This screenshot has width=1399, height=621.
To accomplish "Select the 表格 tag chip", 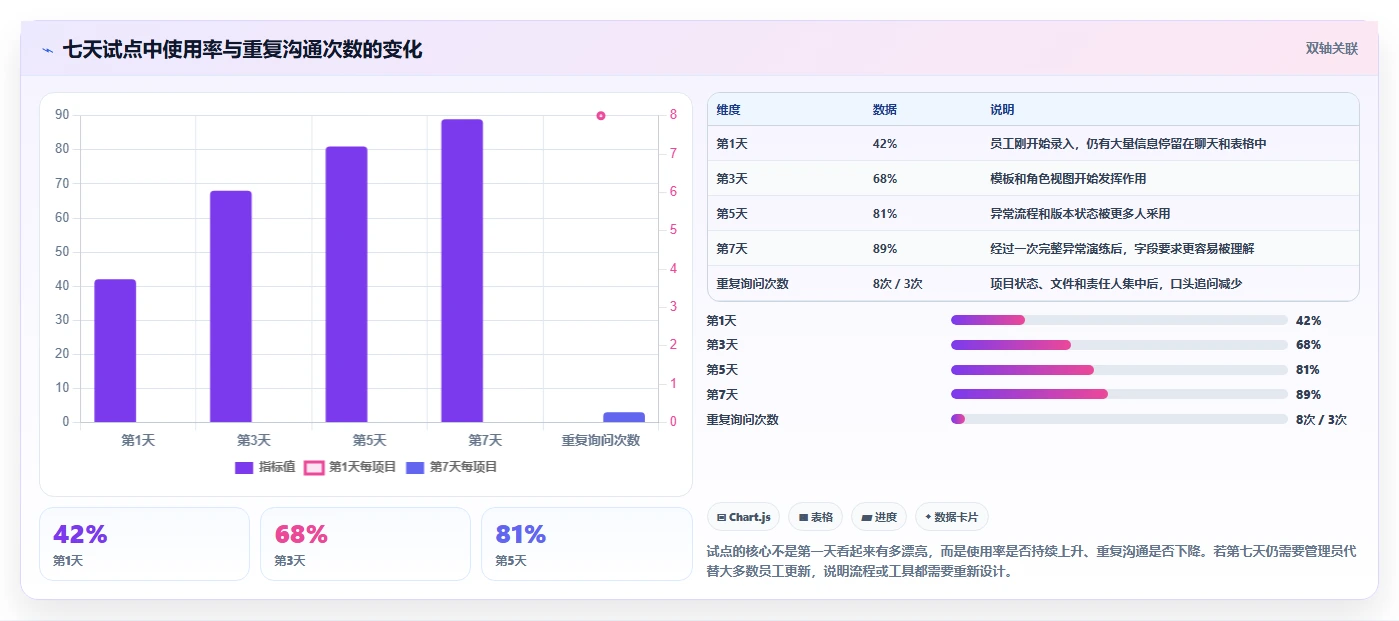I will [x=815, y=517].
